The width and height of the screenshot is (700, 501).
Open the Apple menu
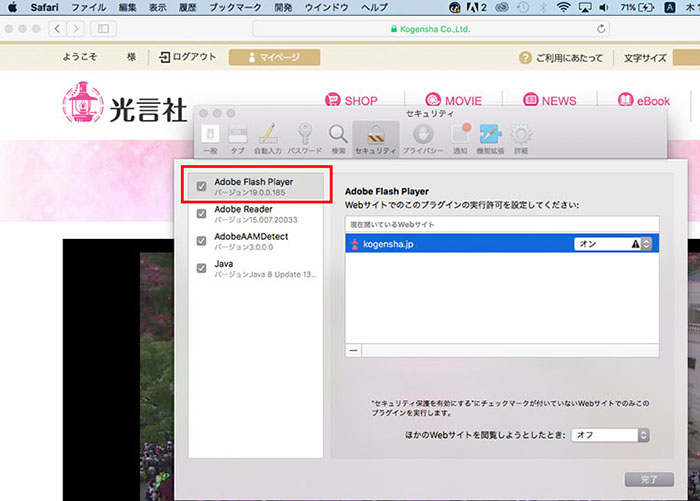click(x=12, y=7)
